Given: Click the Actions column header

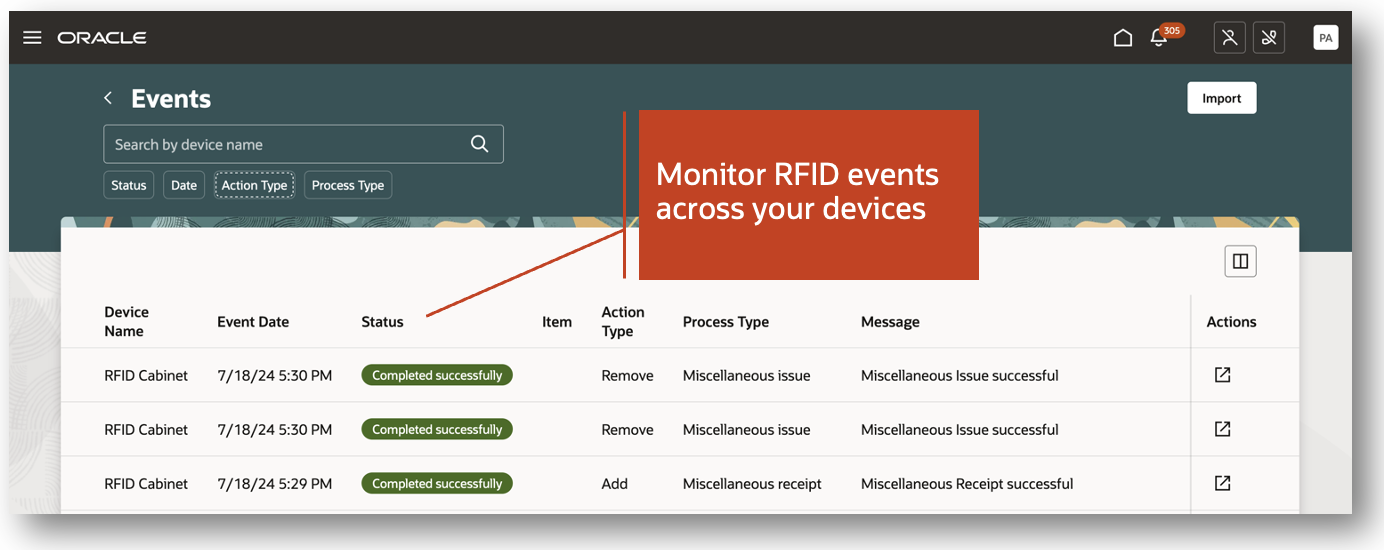Looking at the screenshot, I should pos(1231,322).
